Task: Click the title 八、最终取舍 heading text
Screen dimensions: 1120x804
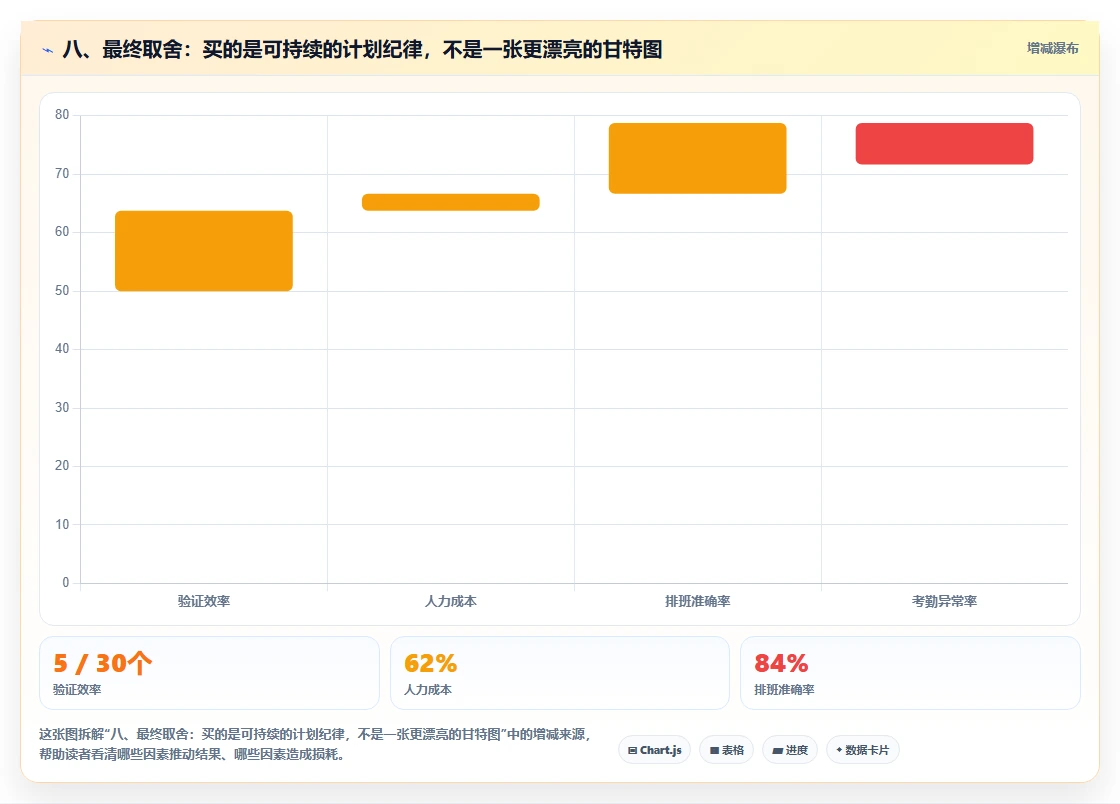Action: click(x=362, y=49)
